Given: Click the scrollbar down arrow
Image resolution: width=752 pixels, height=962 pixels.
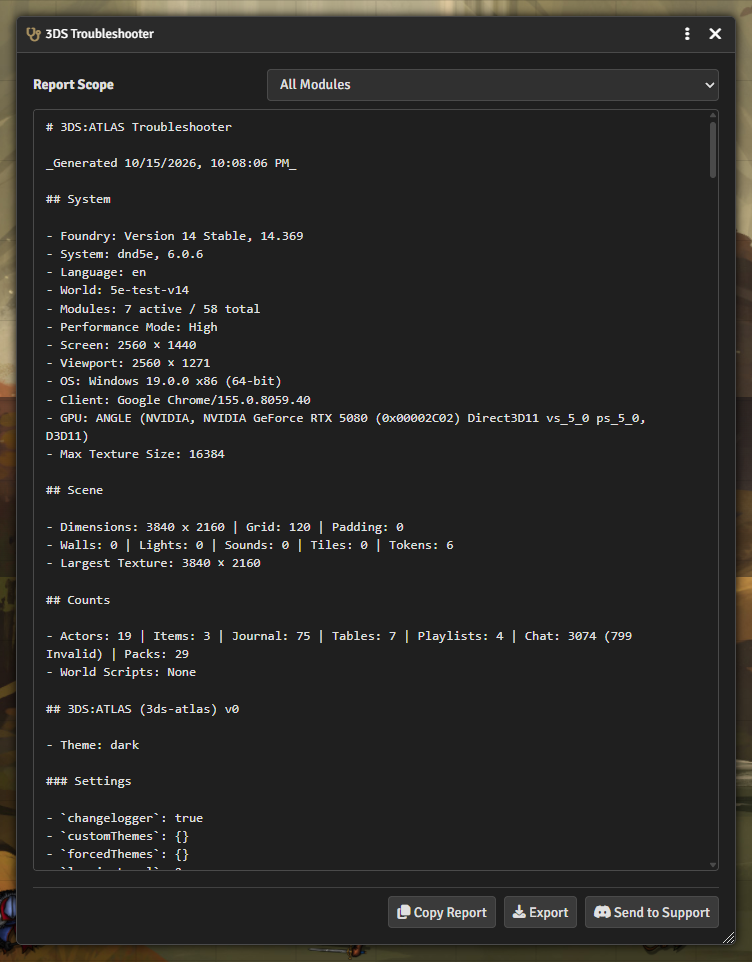Looking at the screenshot, I should point(713,865).
